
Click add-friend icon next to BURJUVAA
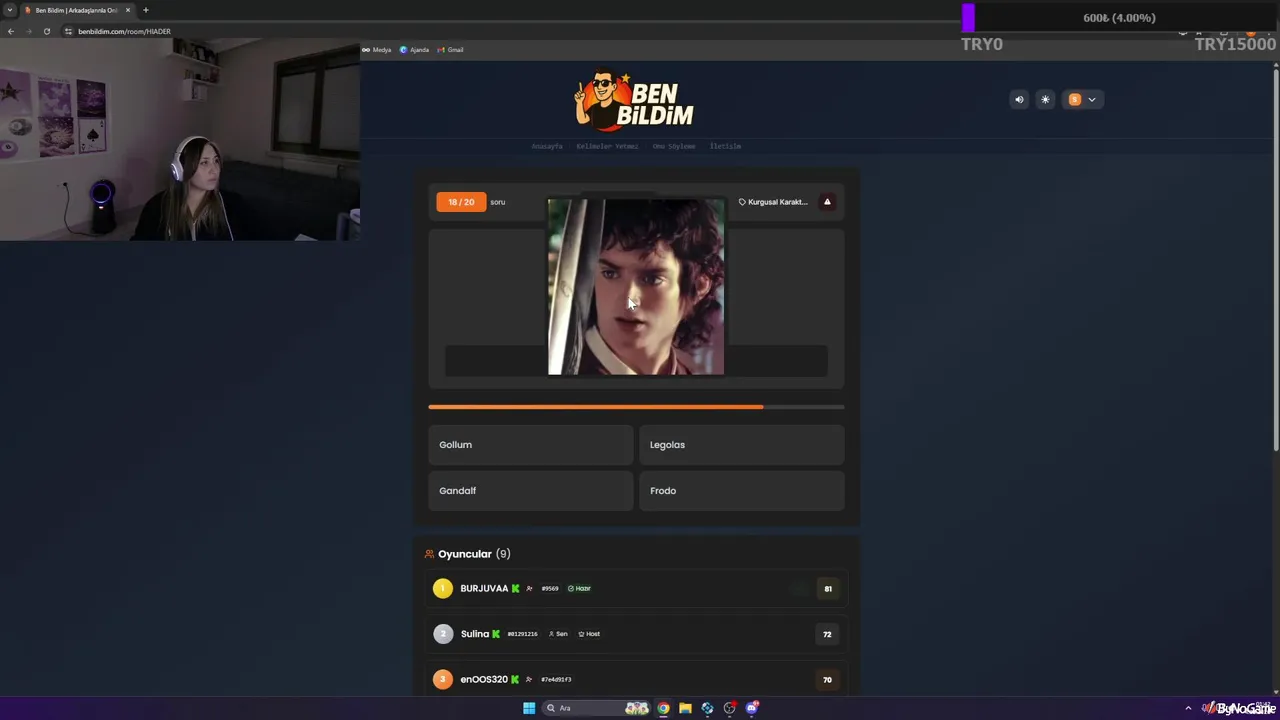coord(529,589)
